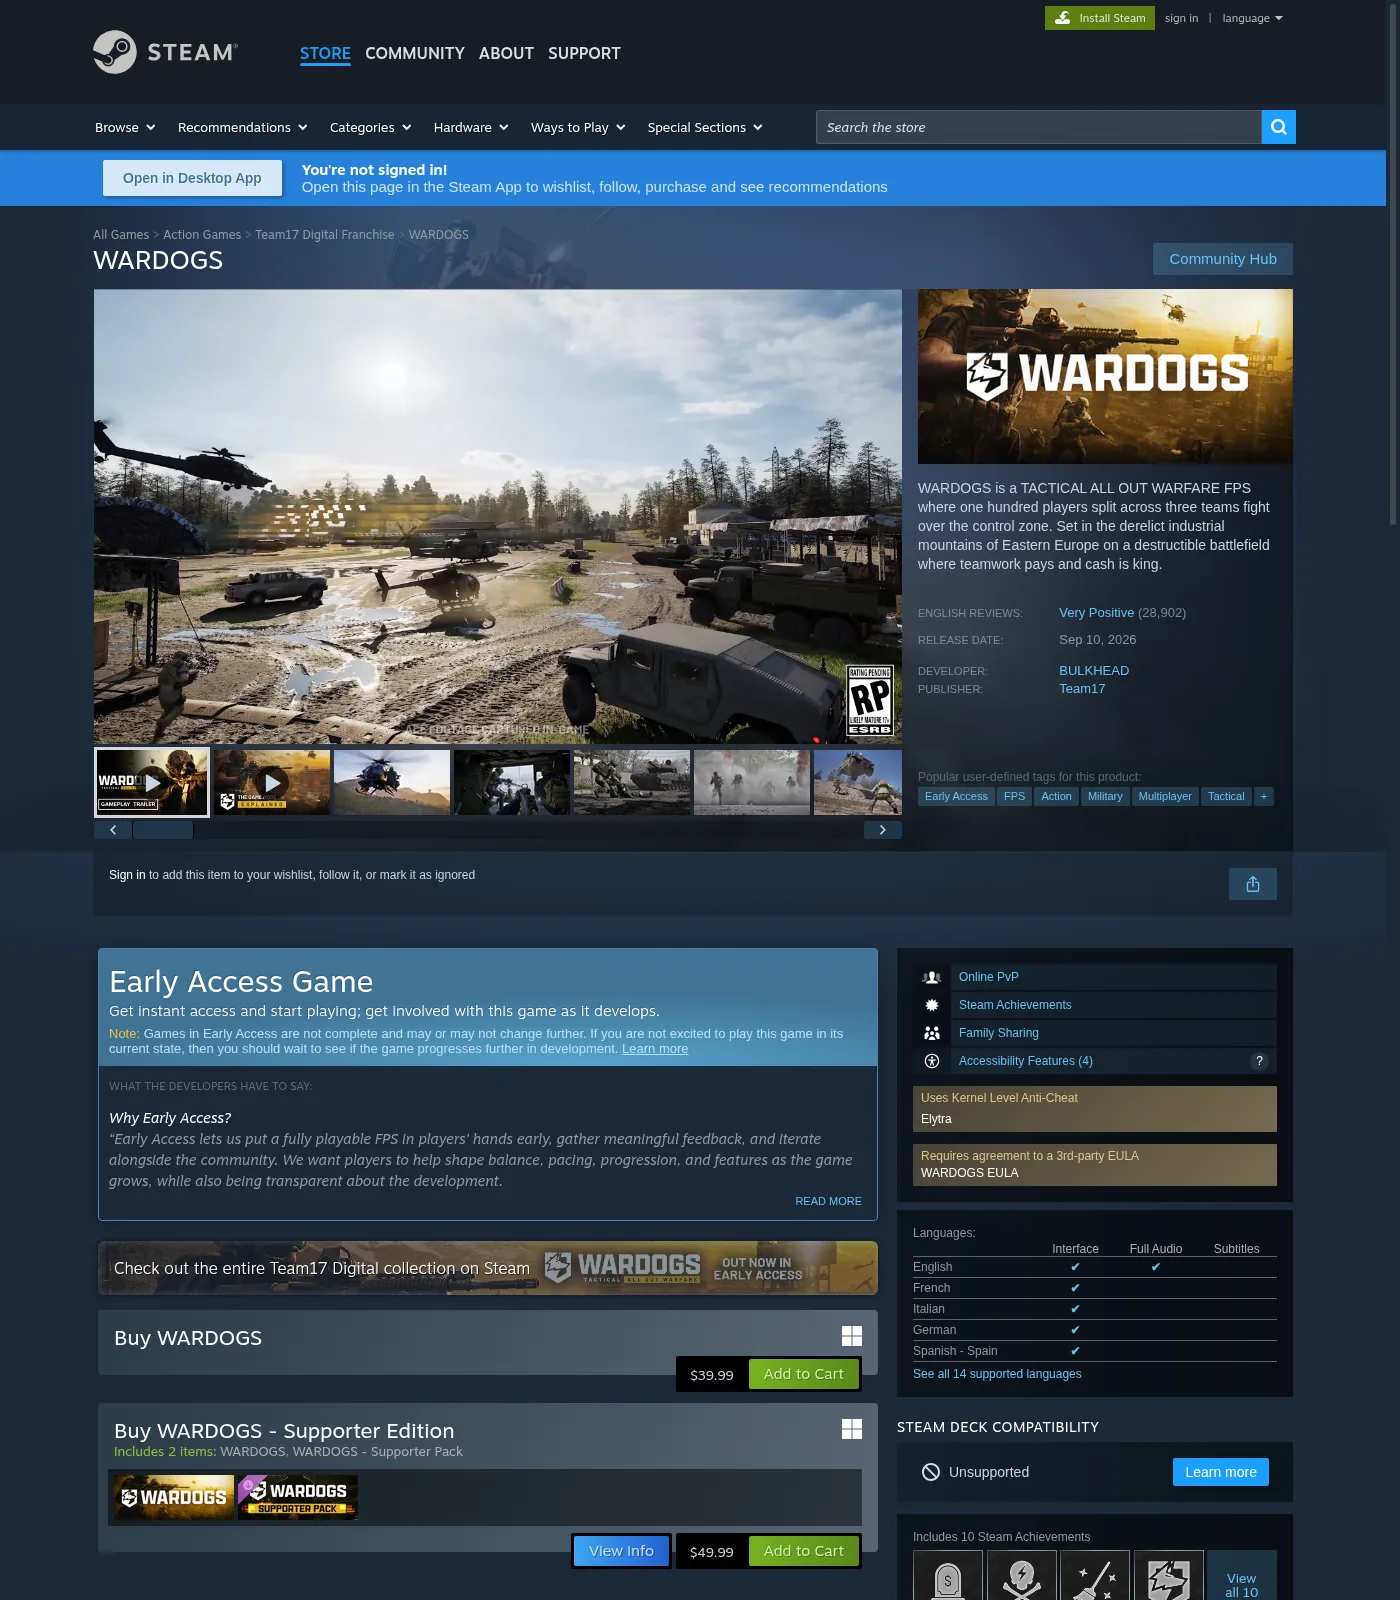Click the Accessibility Features icon
This screenshot has width=1400, height=1600.
click(931, 1061)
